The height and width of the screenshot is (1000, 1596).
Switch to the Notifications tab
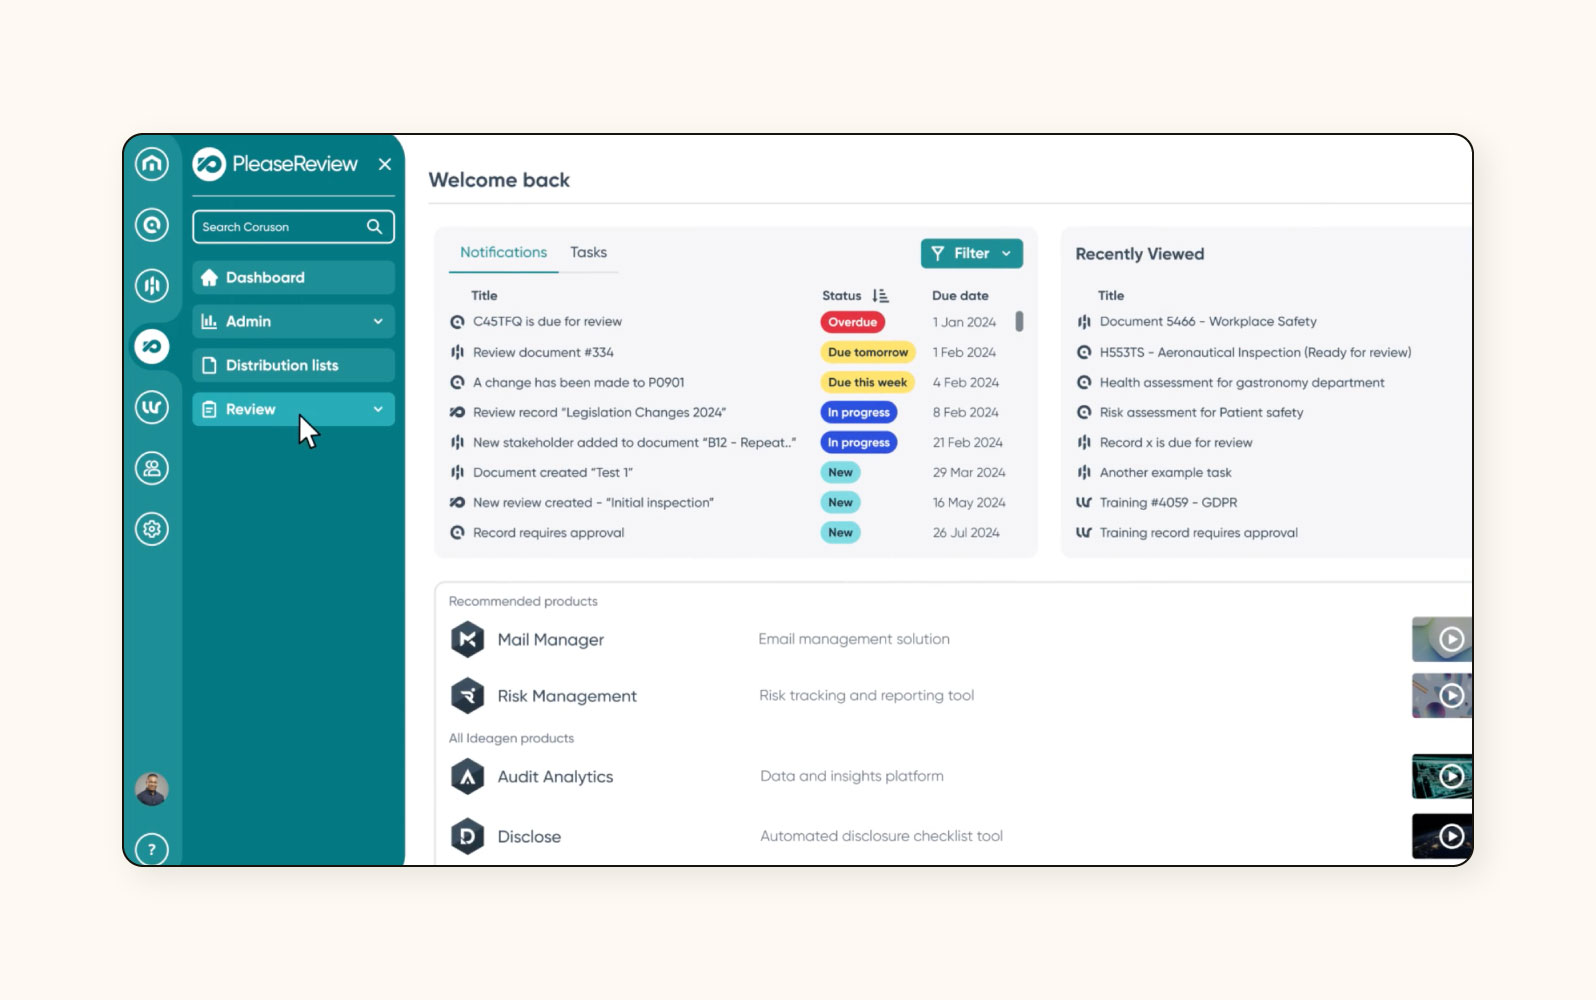[503, 252]
